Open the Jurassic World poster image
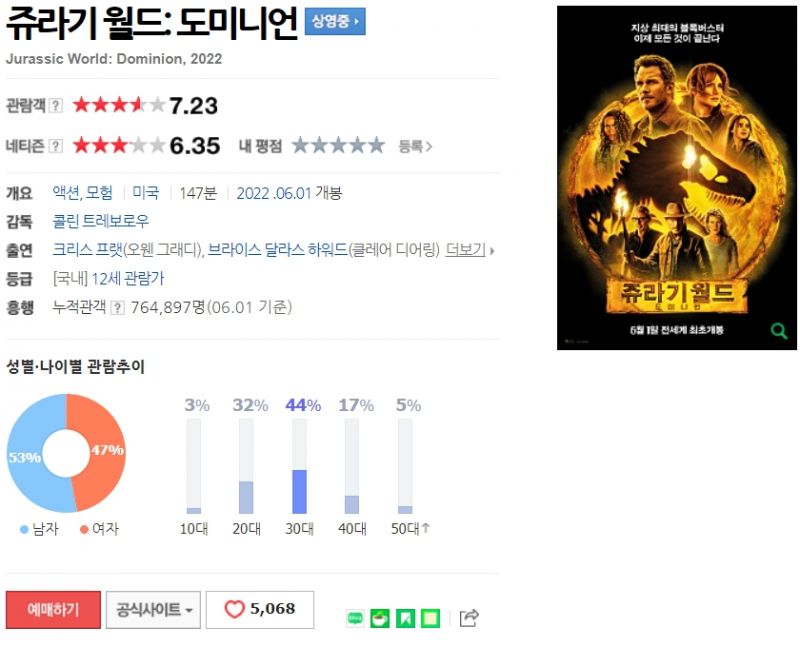 point(677,178)
